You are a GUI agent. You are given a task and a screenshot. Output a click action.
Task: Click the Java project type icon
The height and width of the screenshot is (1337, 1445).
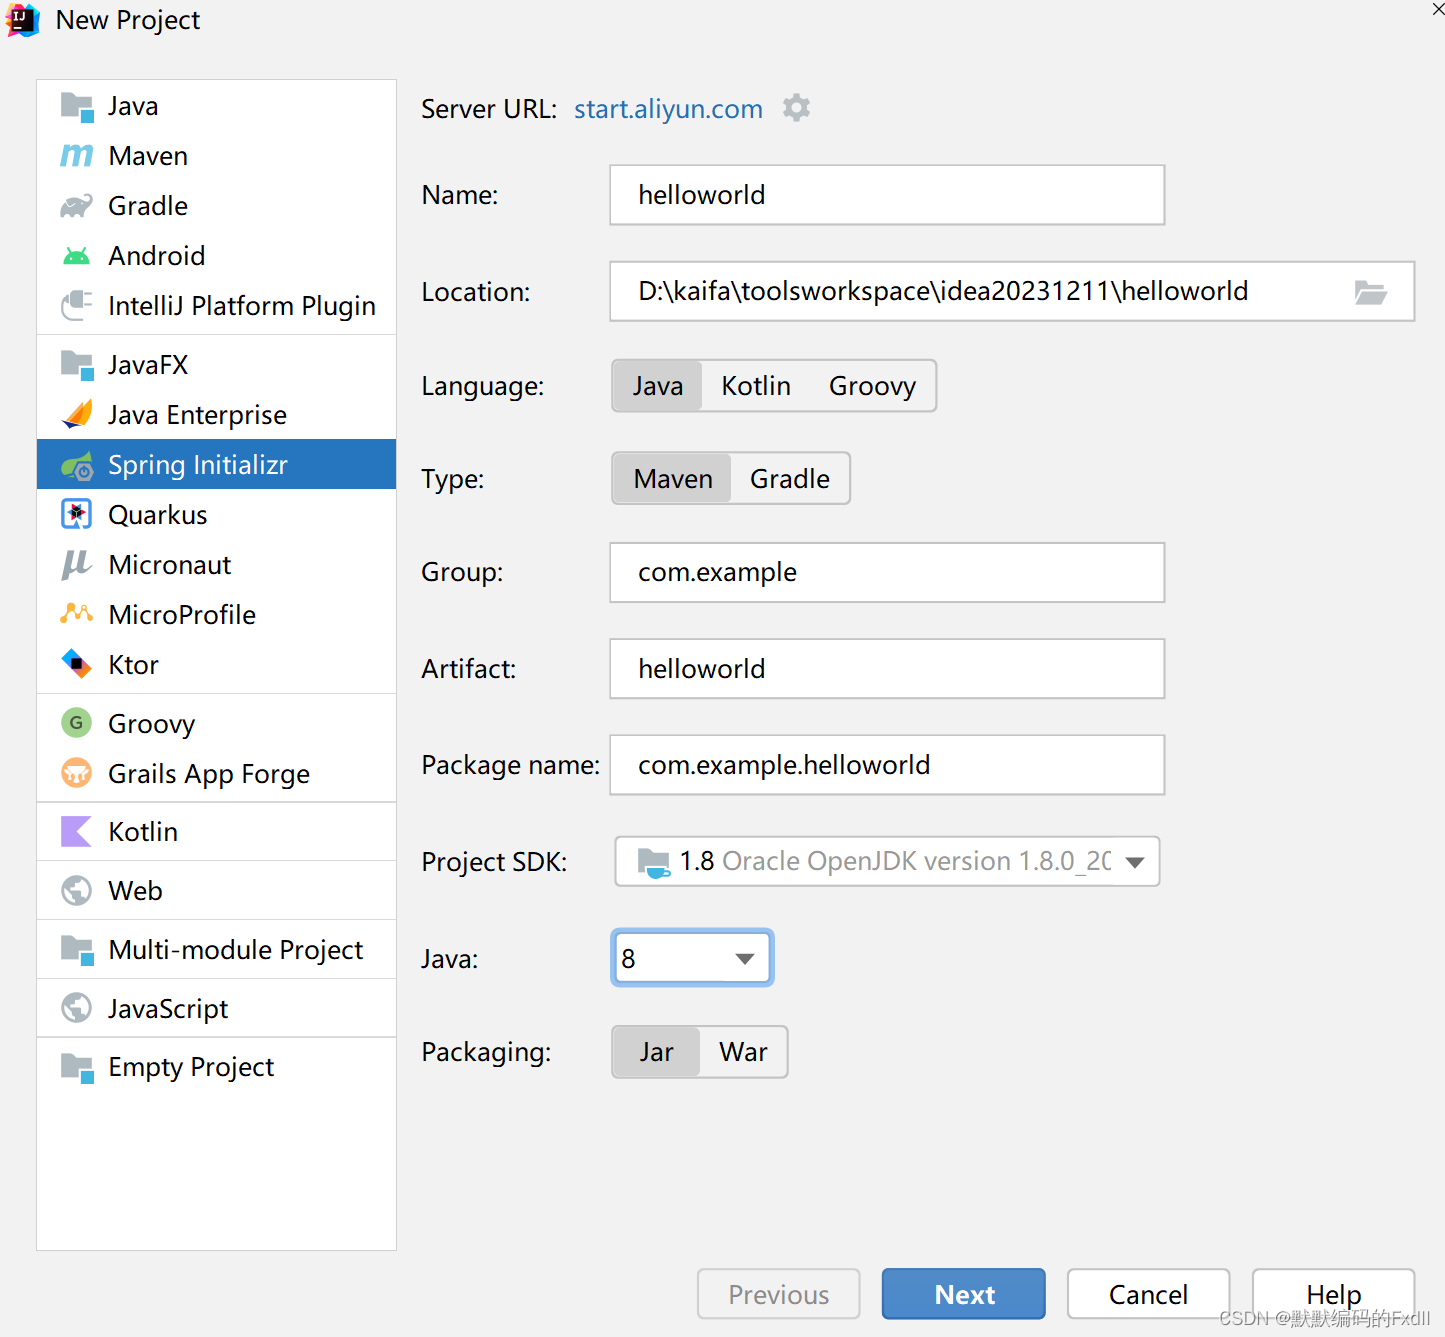point(77,106)
